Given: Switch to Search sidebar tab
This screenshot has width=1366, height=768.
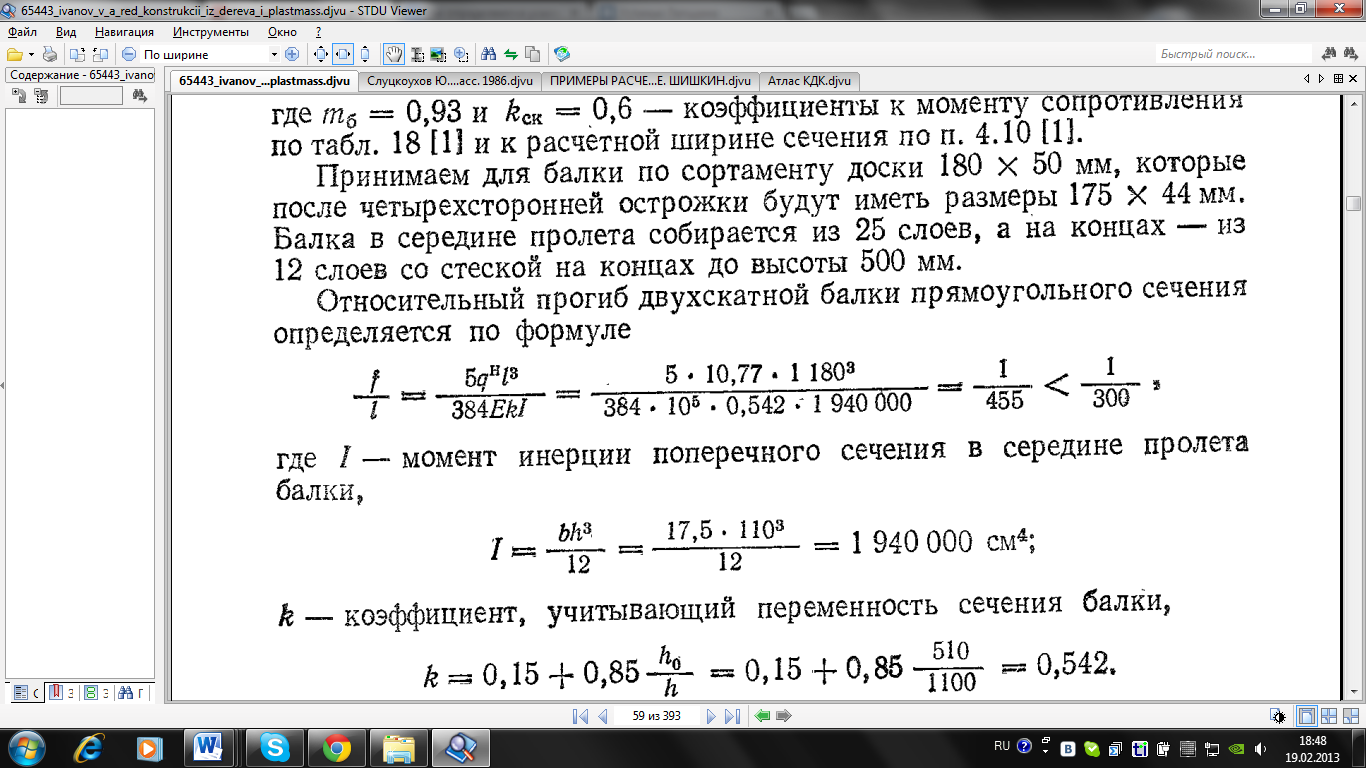Looking at the screenshot, I should 132,691.
